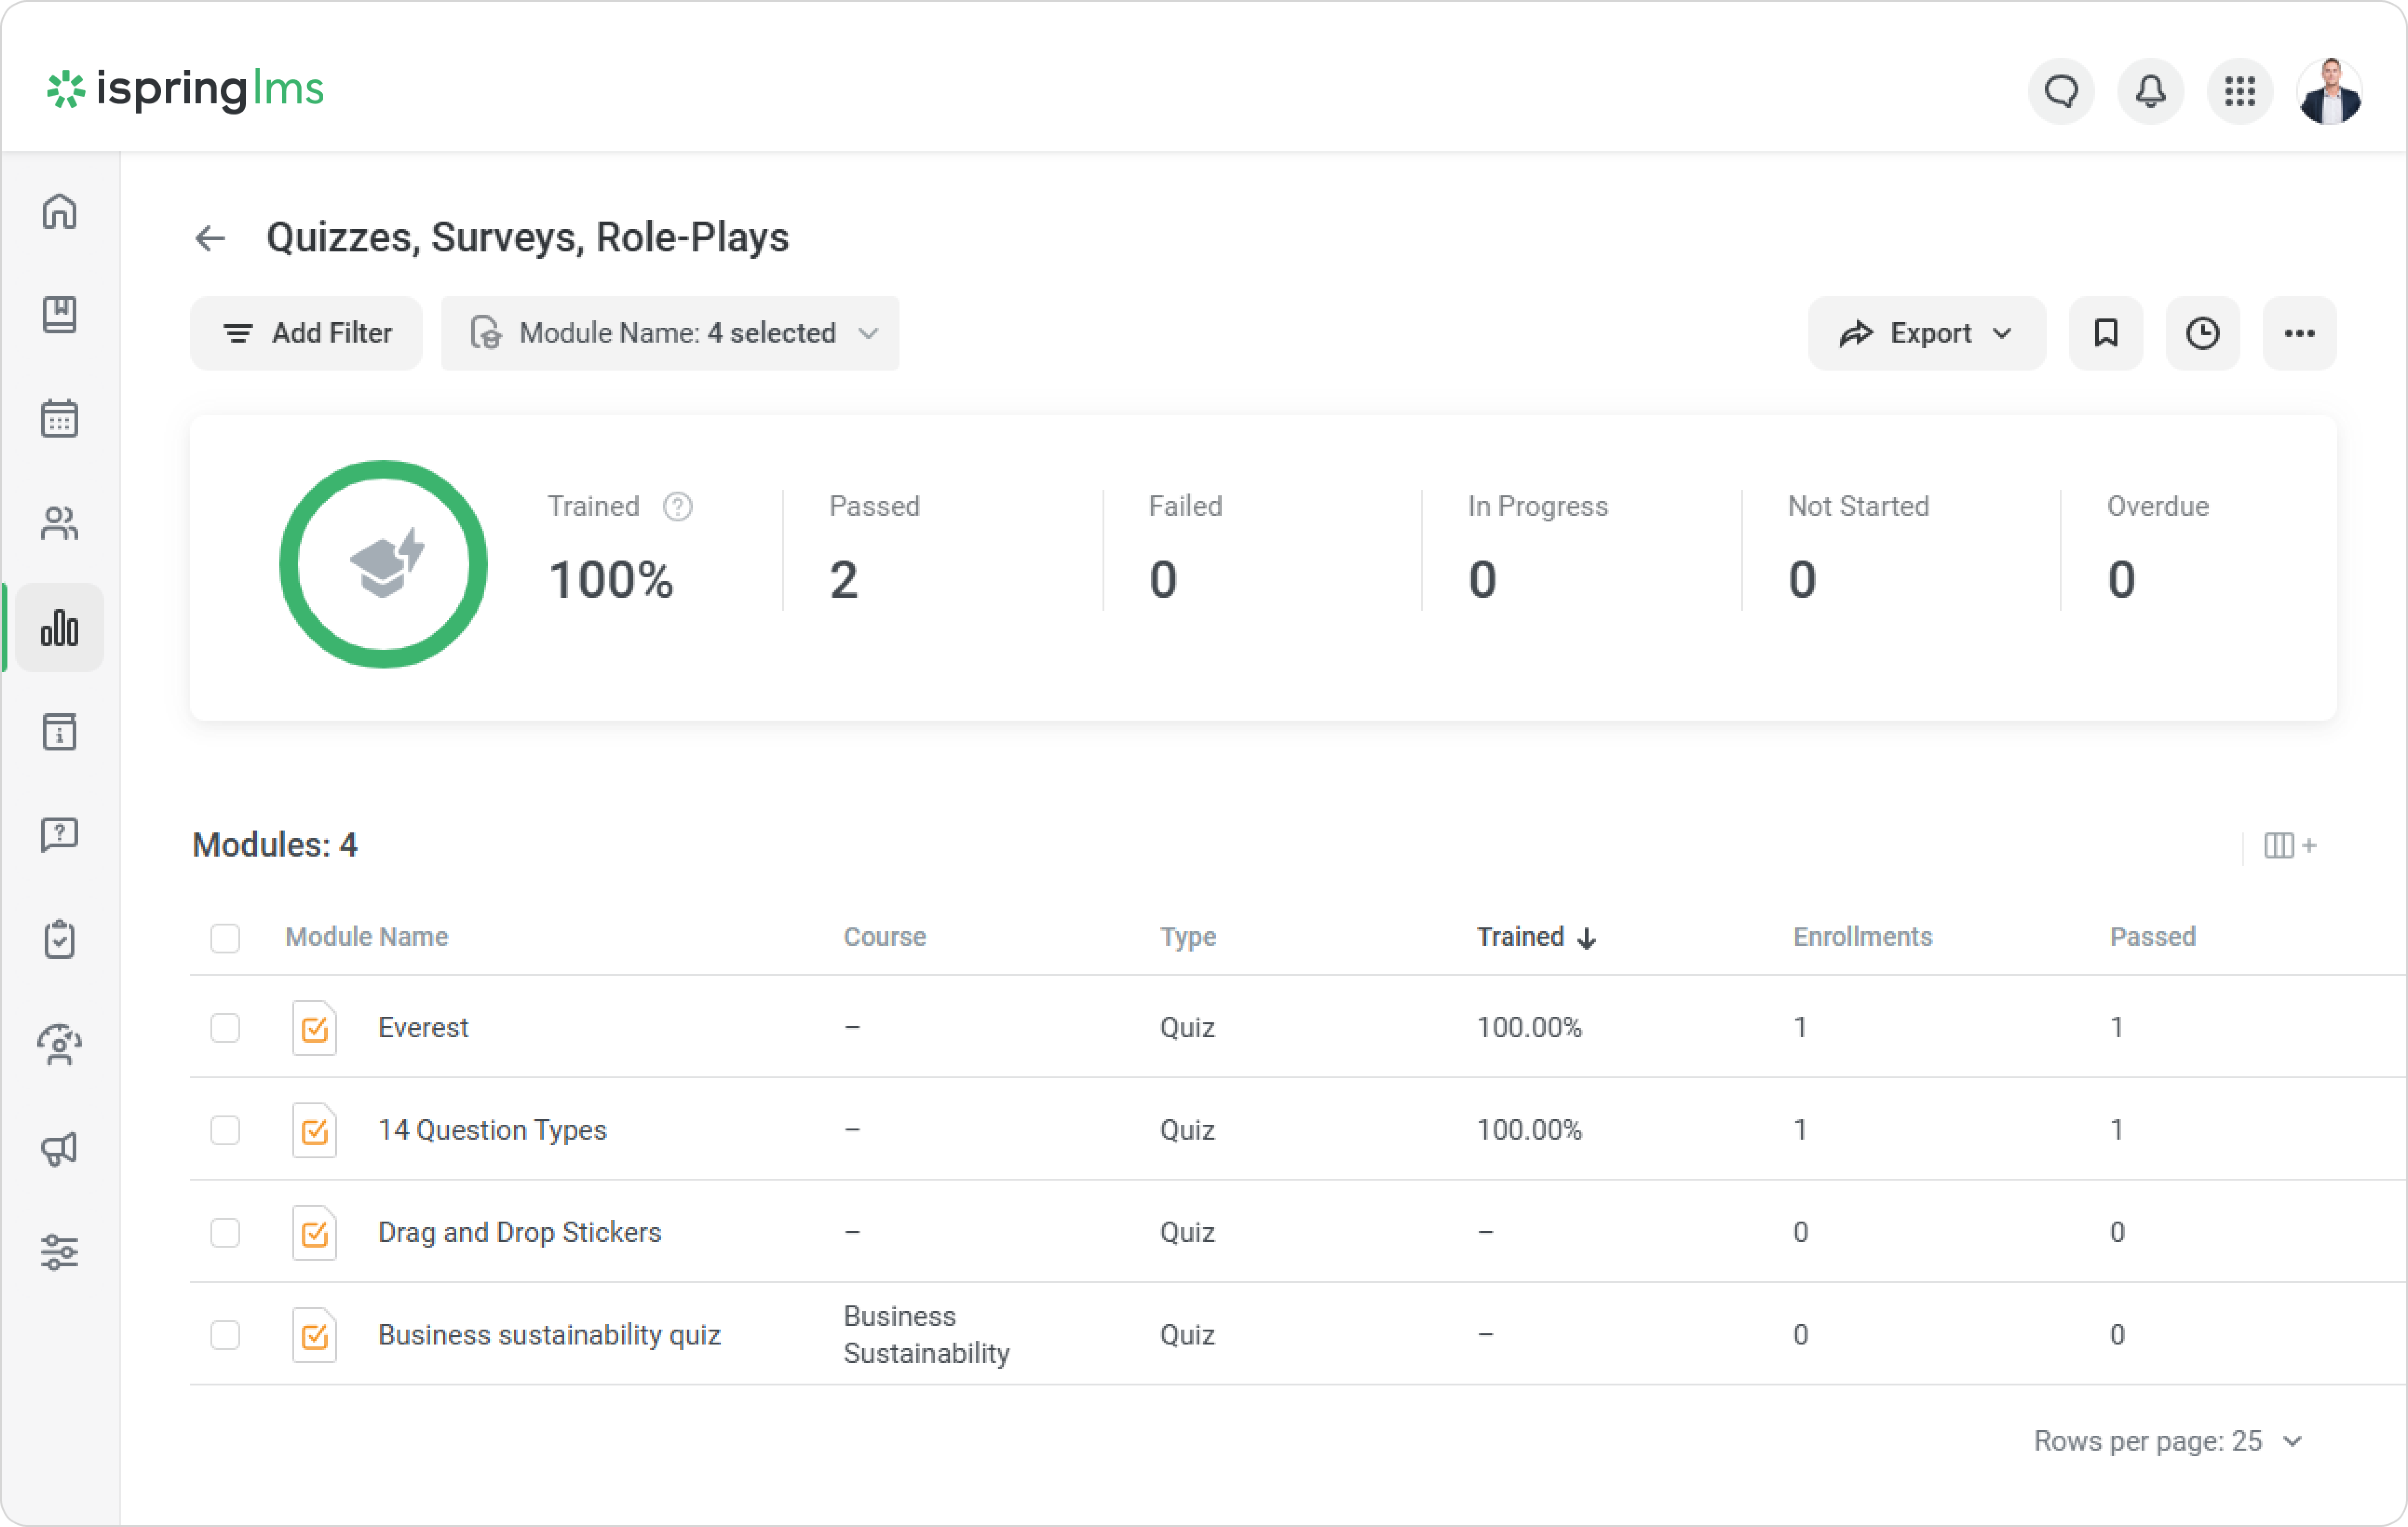Open the notifications bell icon
Image resolution: width=2408 pixels, height=1527 pixels.
click(2150, 91)
